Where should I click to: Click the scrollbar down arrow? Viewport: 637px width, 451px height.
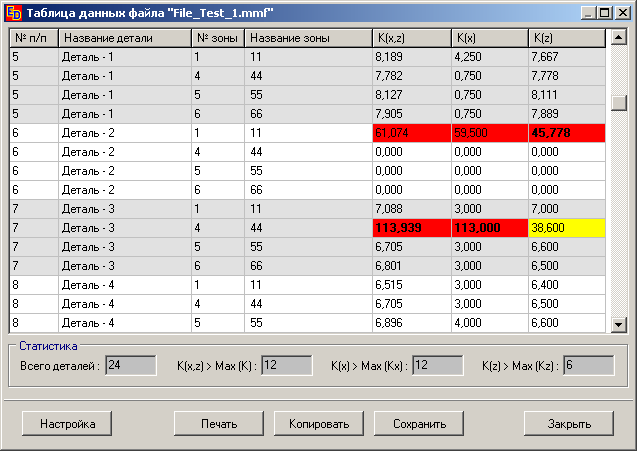coord(618,324)
